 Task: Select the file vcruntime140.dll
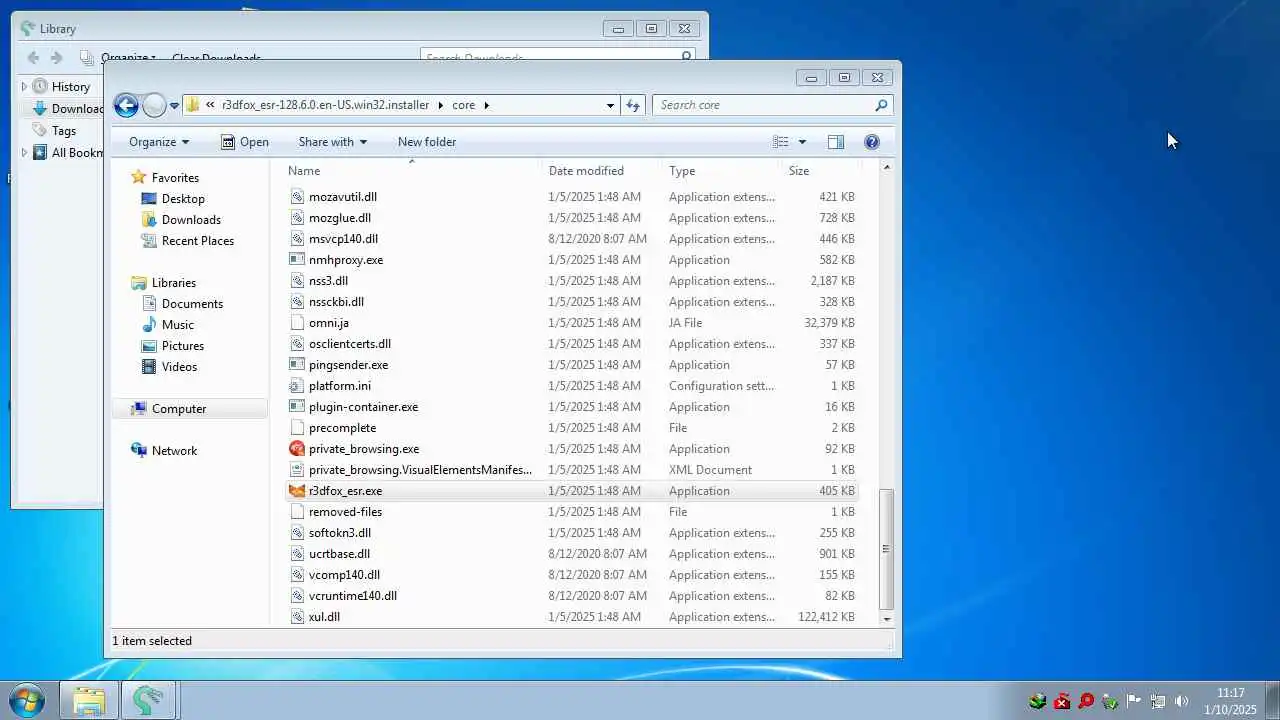(x=352, y=596)
